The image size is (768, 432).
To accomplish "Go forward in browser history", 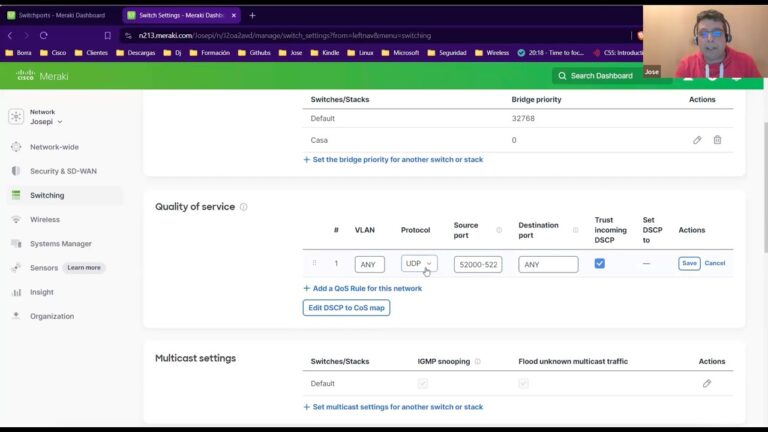I will pos(26,35).
